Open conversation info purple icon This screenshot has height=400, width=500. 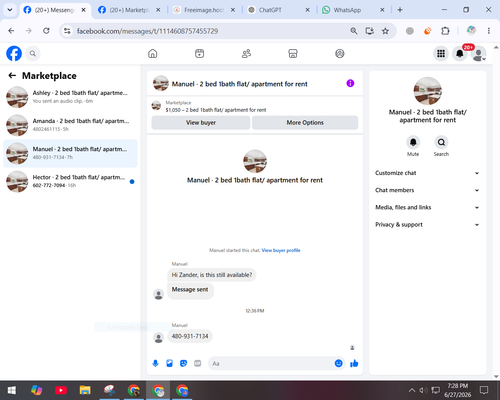tap(350, 83)
